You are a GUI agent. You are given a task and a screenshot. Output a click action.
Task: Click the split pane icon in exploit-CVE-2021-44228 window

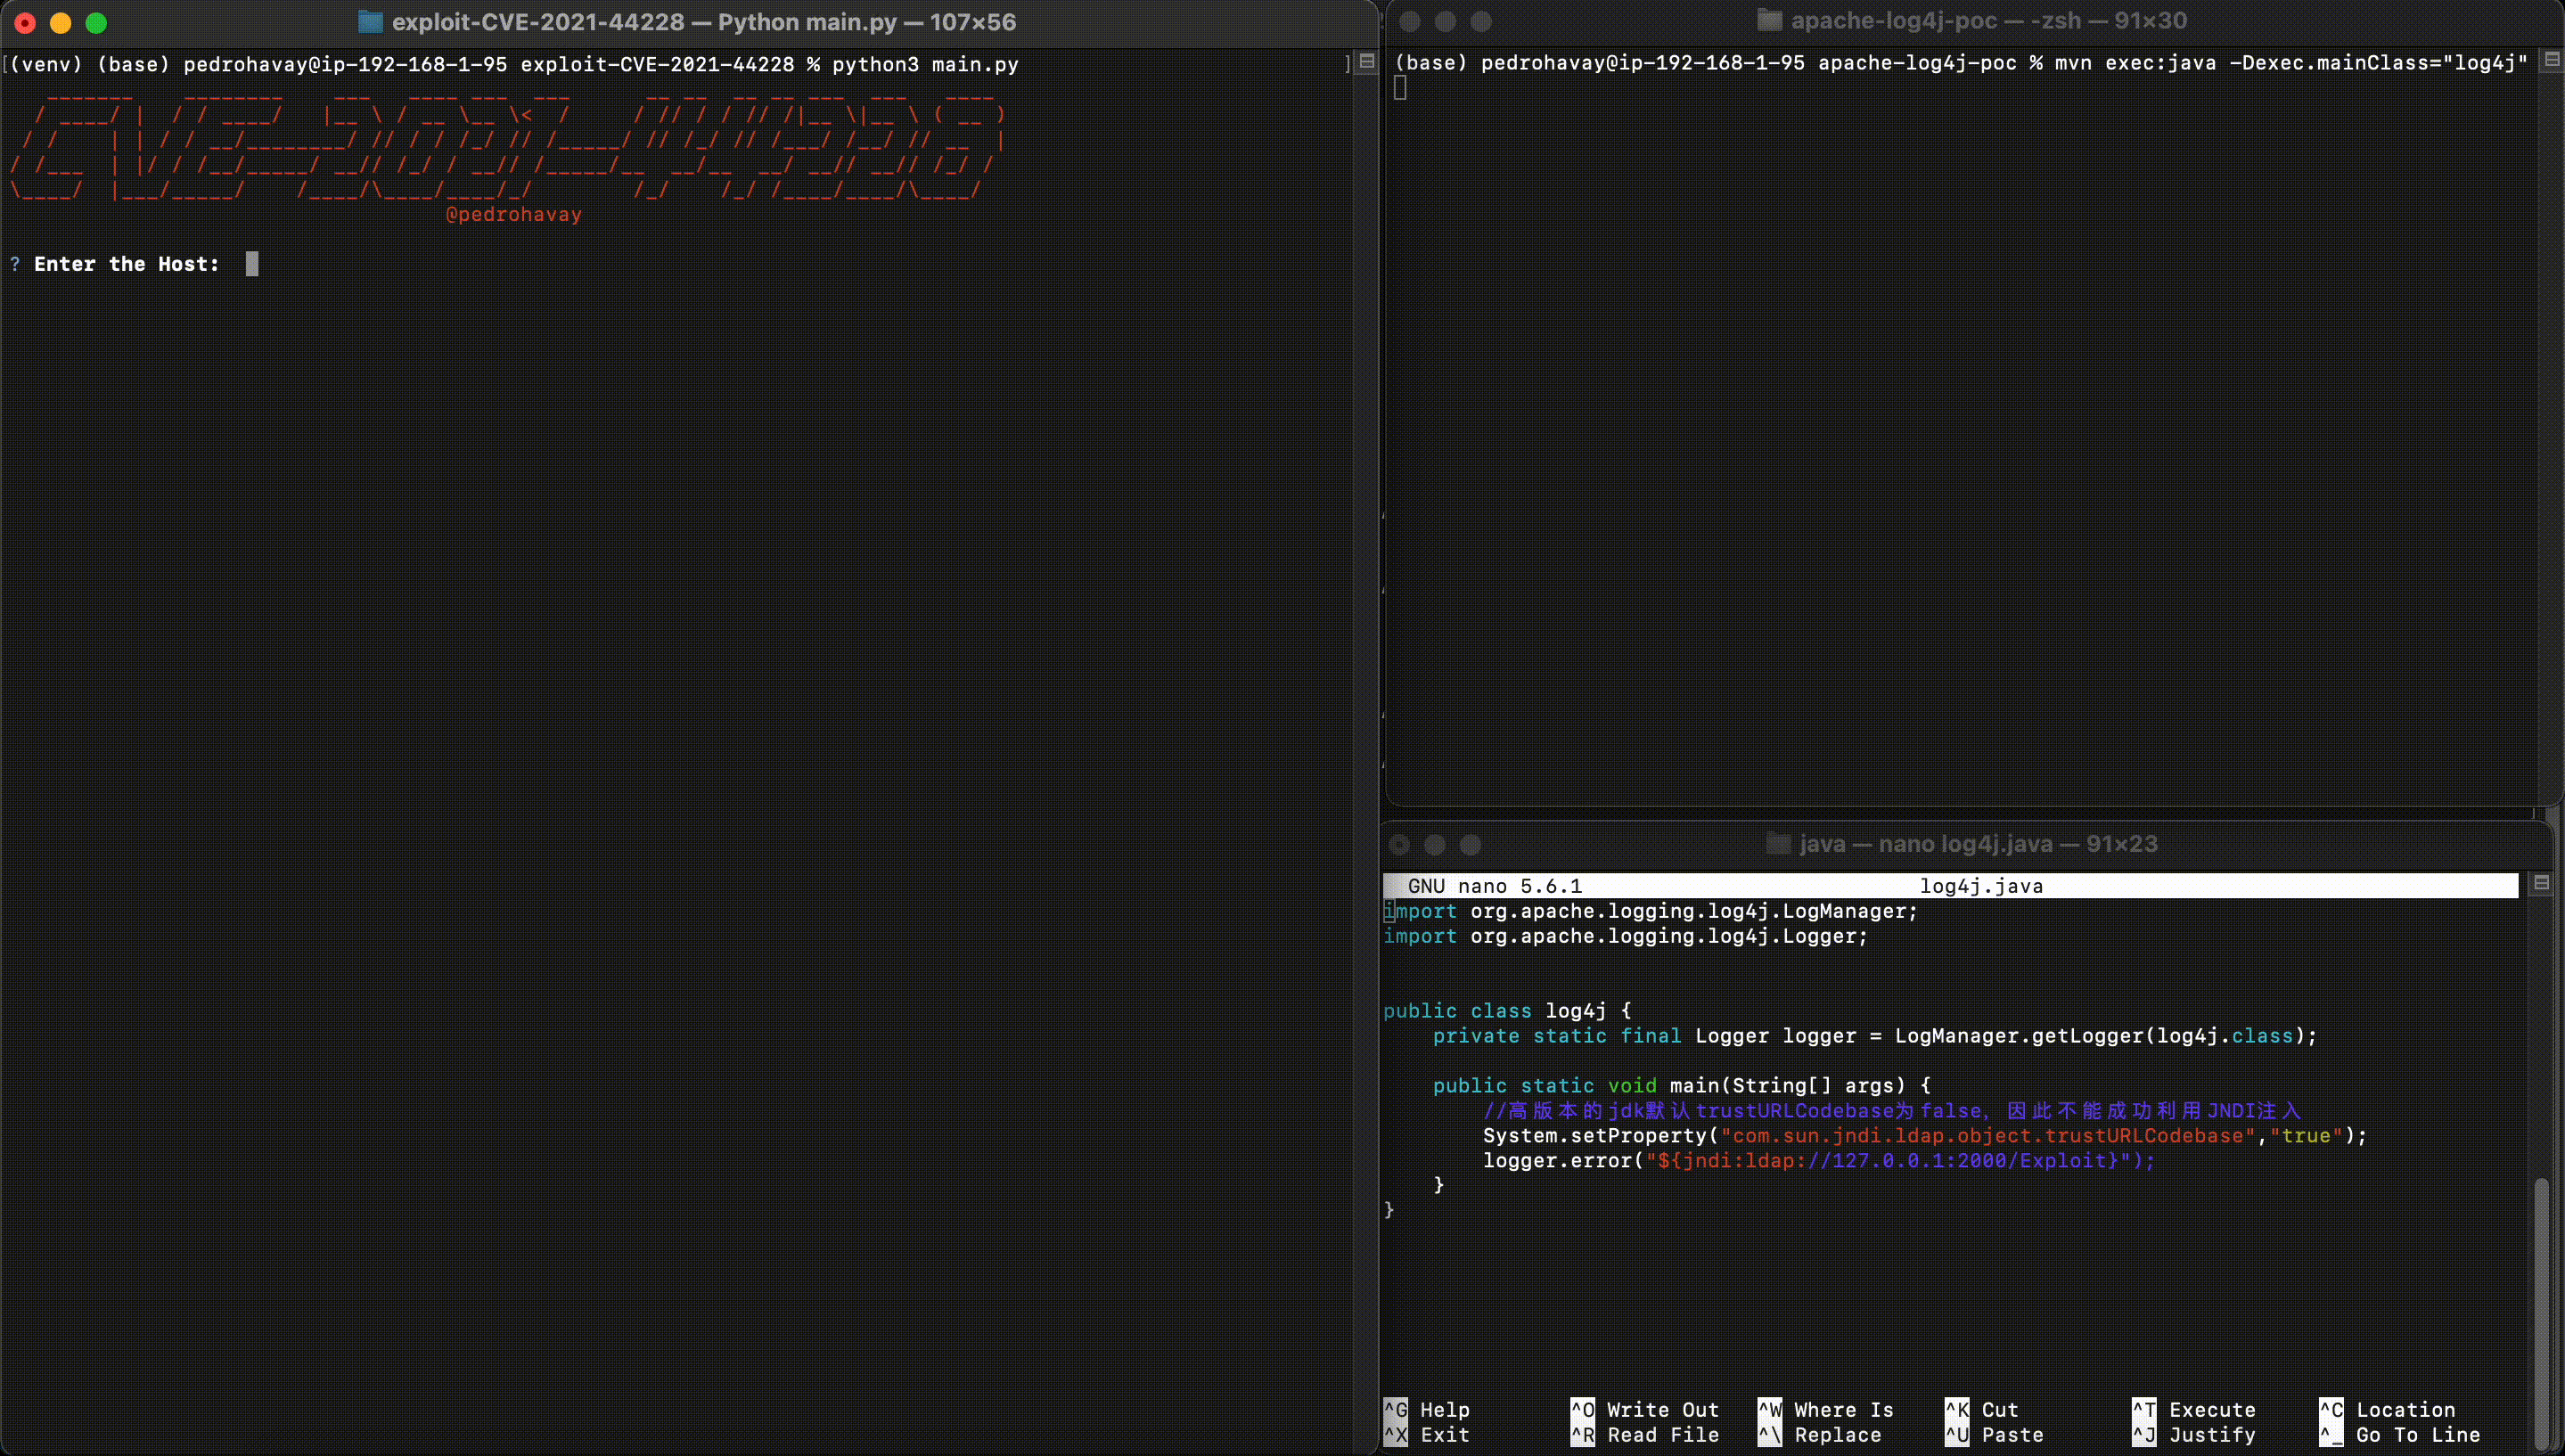pos(1367,61)
